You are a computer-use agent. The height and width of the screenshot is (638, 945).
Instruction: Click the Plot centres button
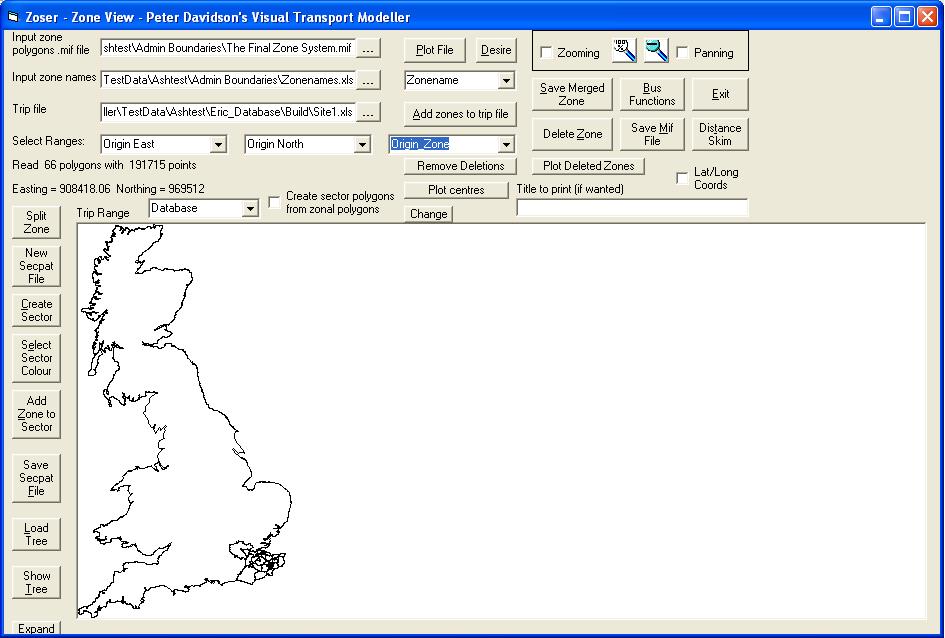pyautogui.click(x=456, y=190)
